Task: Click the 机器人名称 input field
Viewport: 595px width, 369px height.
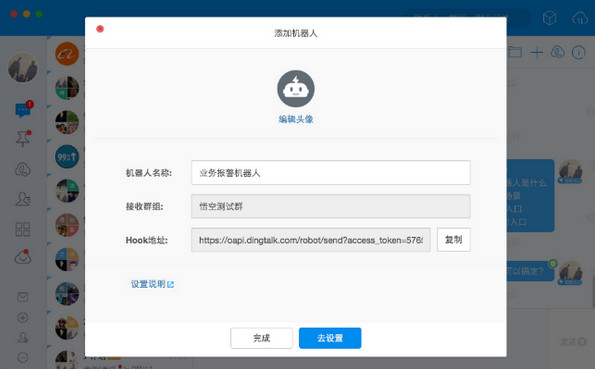Action: coord(331,173)
